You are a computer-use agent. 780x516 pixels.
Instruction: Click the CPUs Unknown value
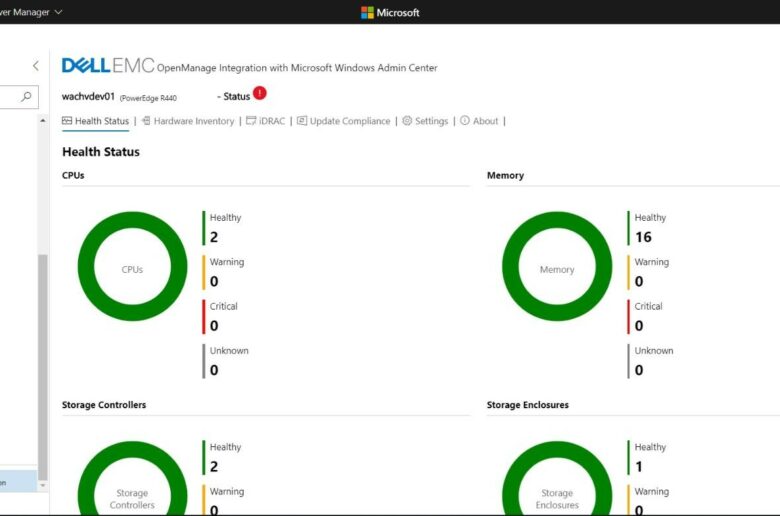[214, 370]
